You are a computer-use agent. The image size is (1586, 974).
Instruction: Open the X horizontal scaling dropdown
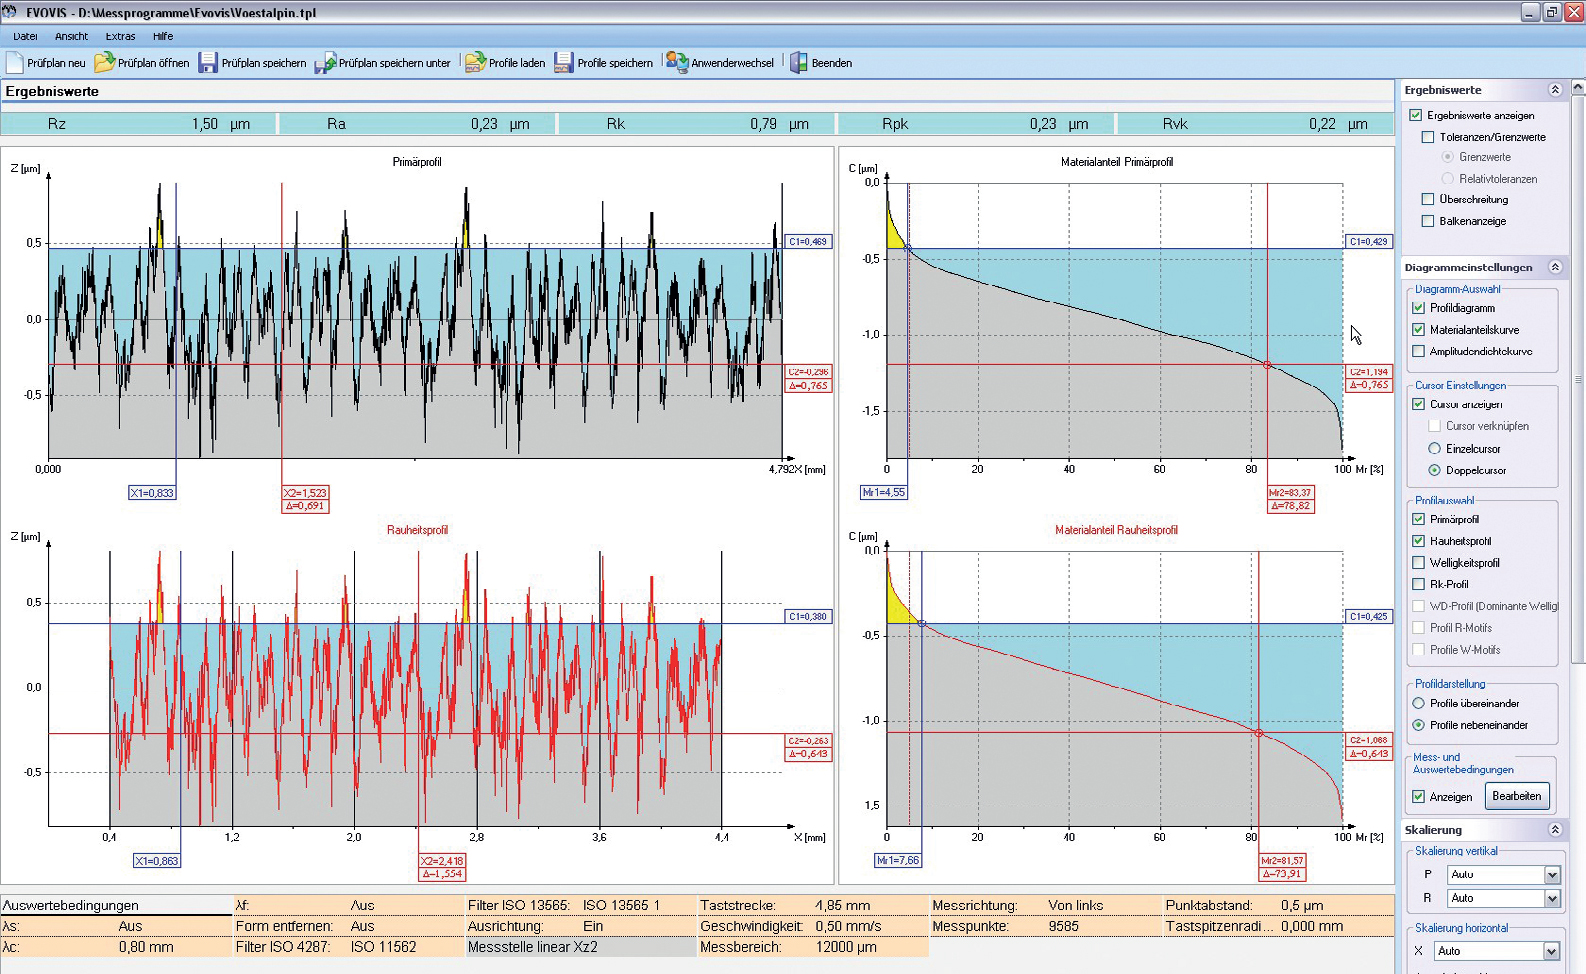click(x=1551, y=951)
